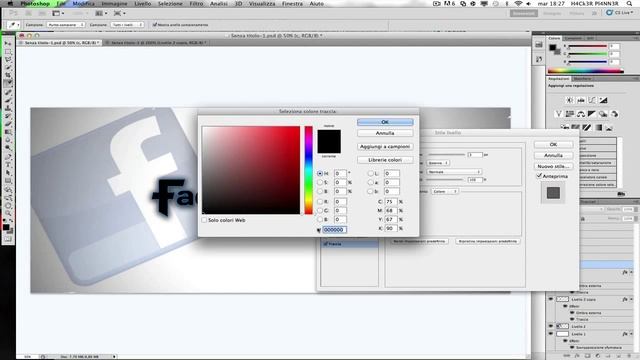Add a Curves adjustment

click(592, 100)
